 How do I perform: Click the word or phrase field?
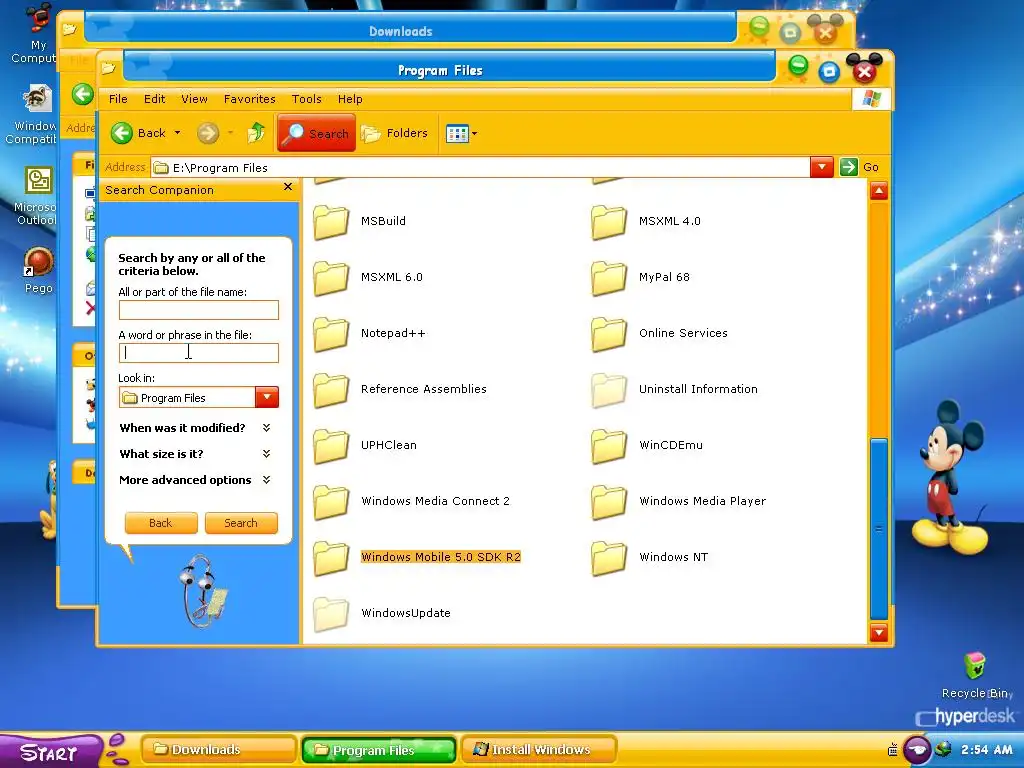click(199, 353)
